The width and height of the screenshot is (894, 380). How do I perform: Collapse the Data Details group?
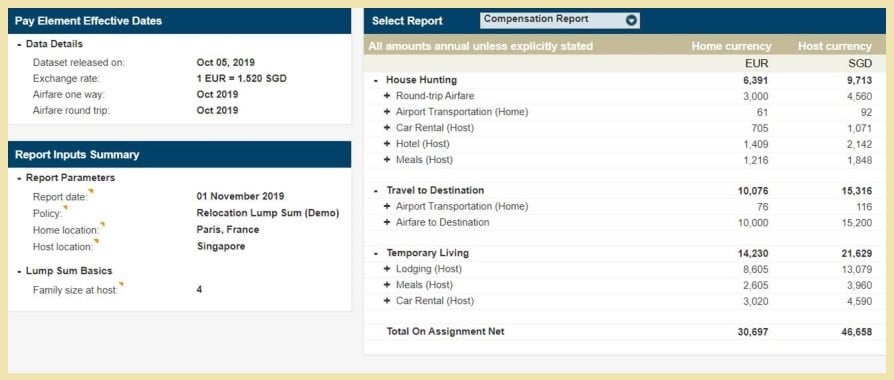19,45
